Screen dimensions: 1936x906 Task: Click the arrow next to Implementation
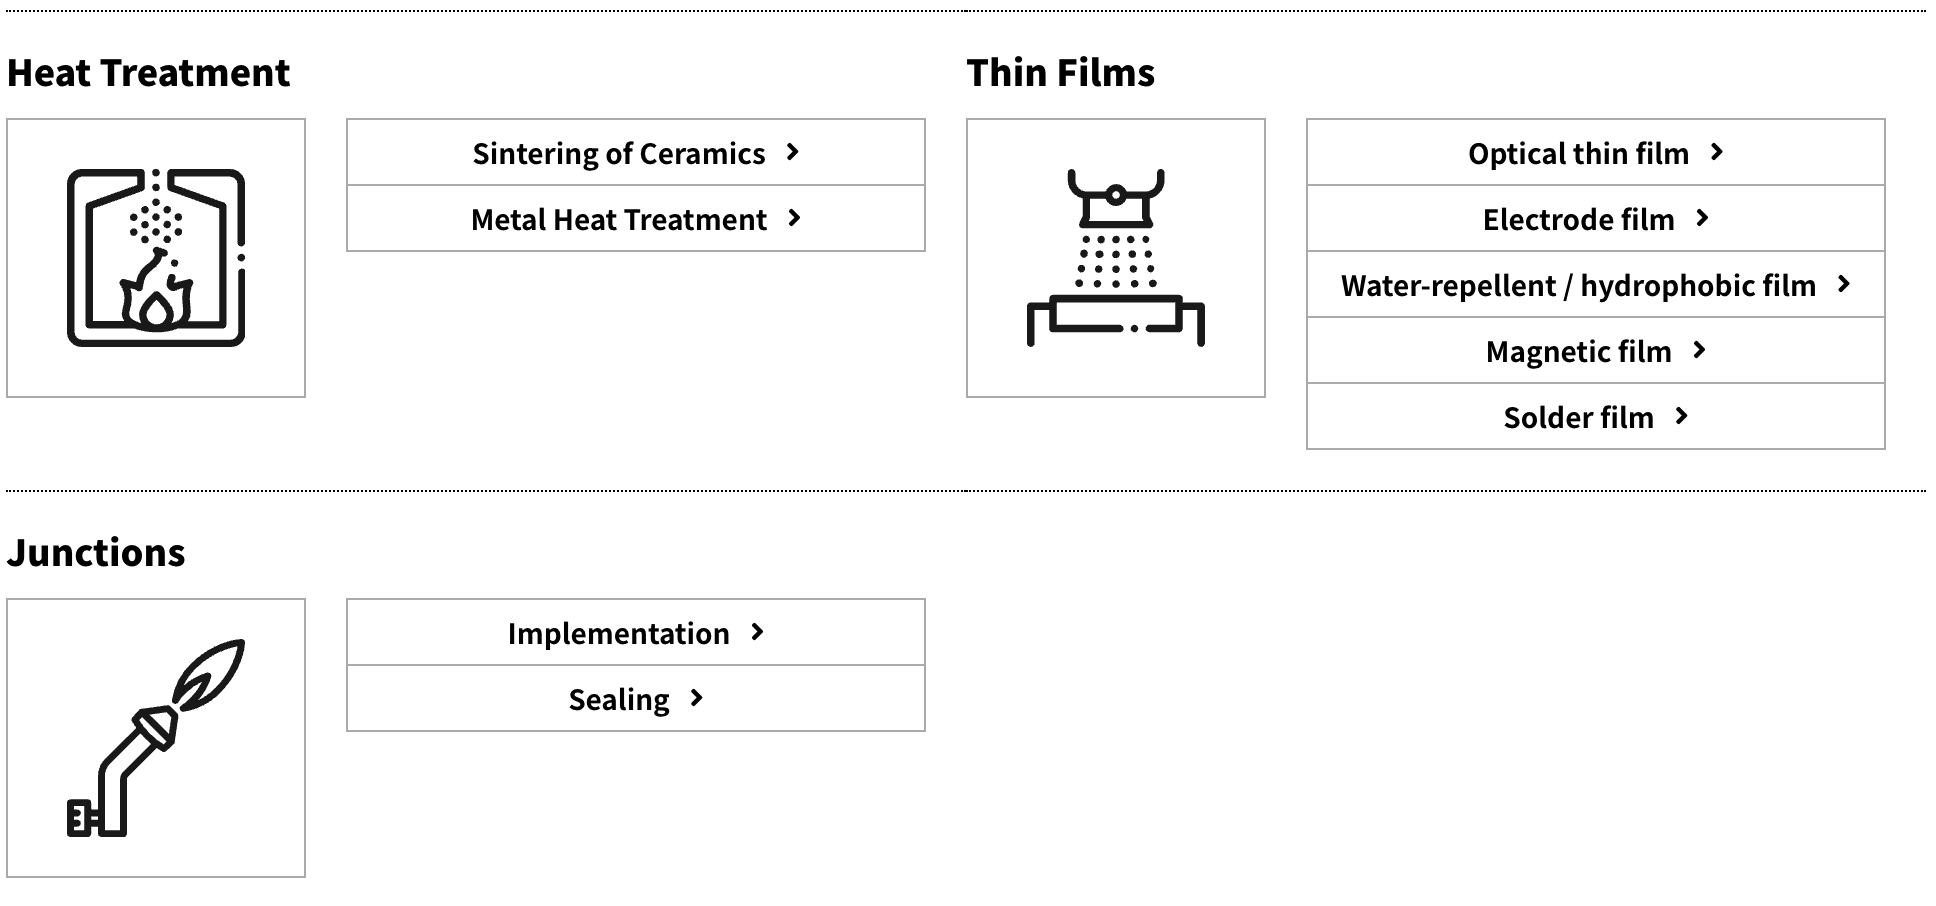pyautogui.click(x=758, y=632)
